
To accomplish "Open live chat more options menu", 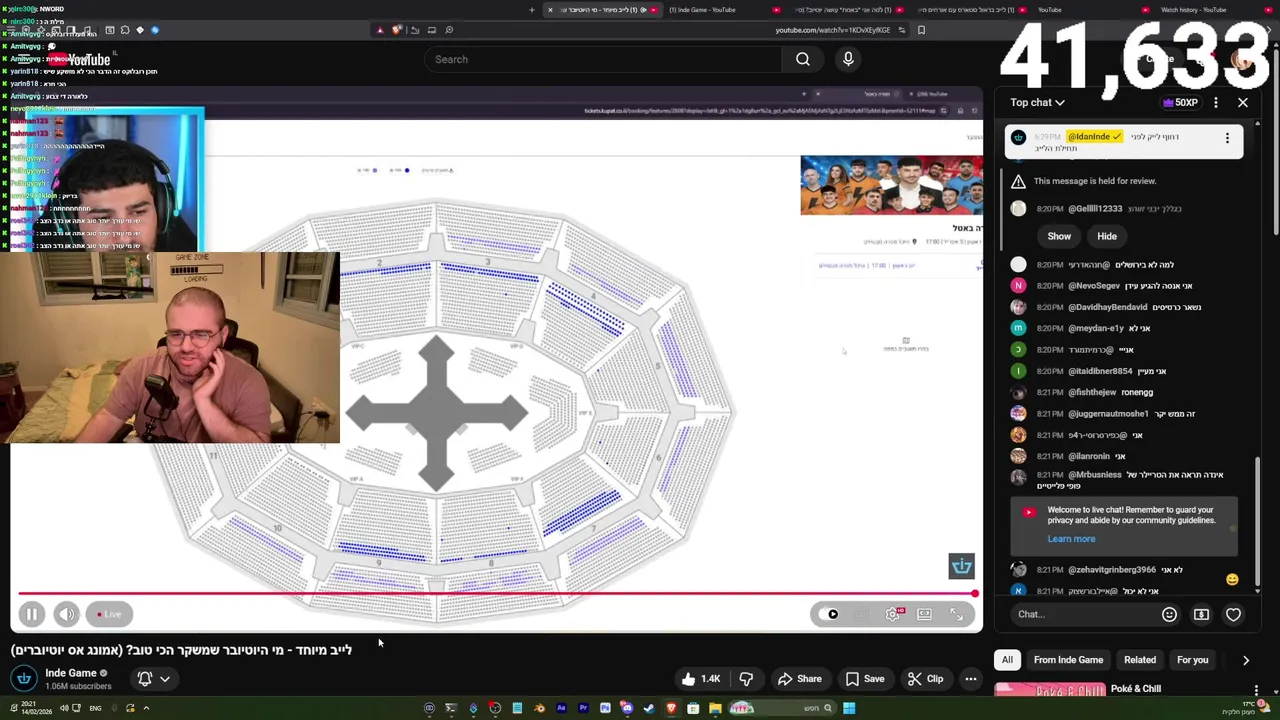I will coord(1216,102).
